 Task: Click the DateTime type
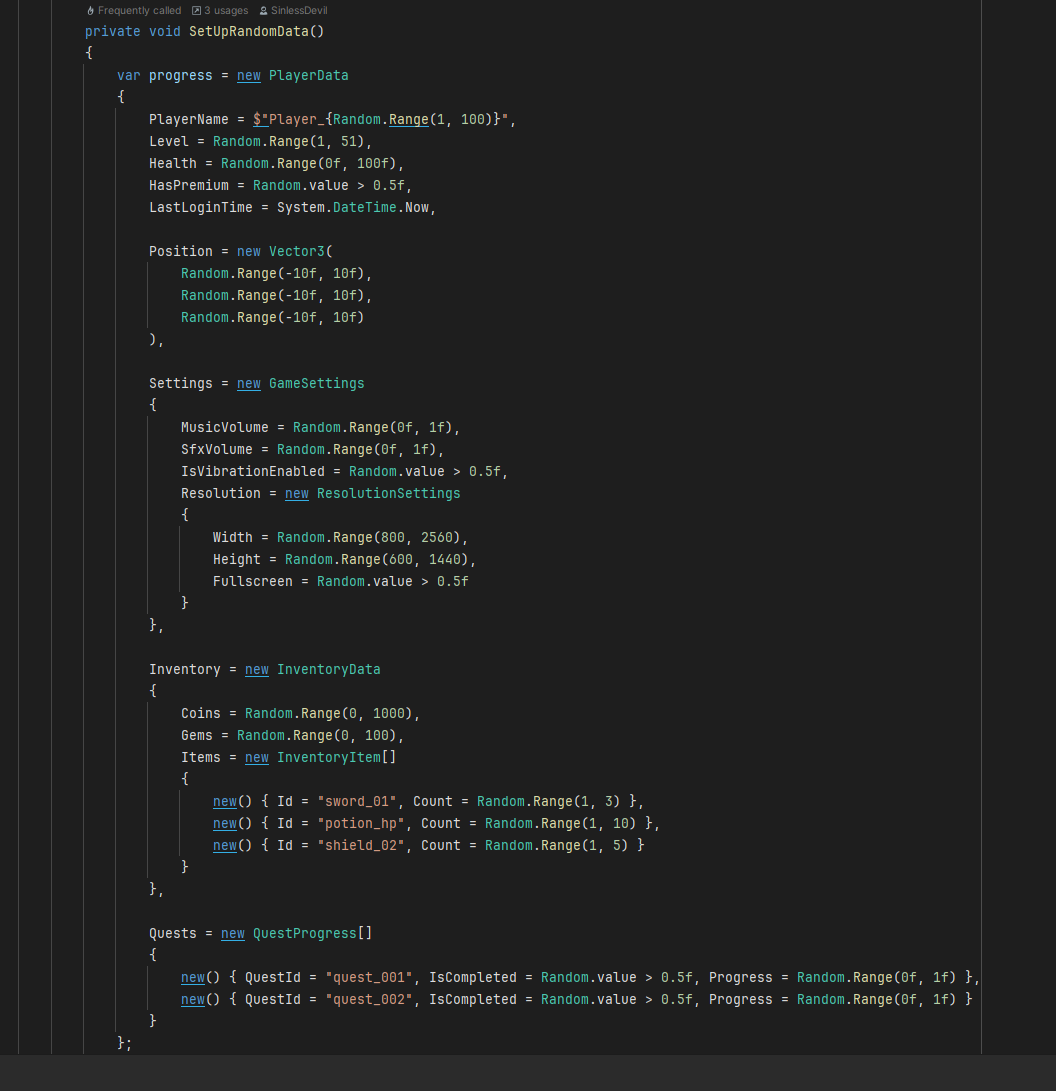pyautogui.click(x=365, y=207)
